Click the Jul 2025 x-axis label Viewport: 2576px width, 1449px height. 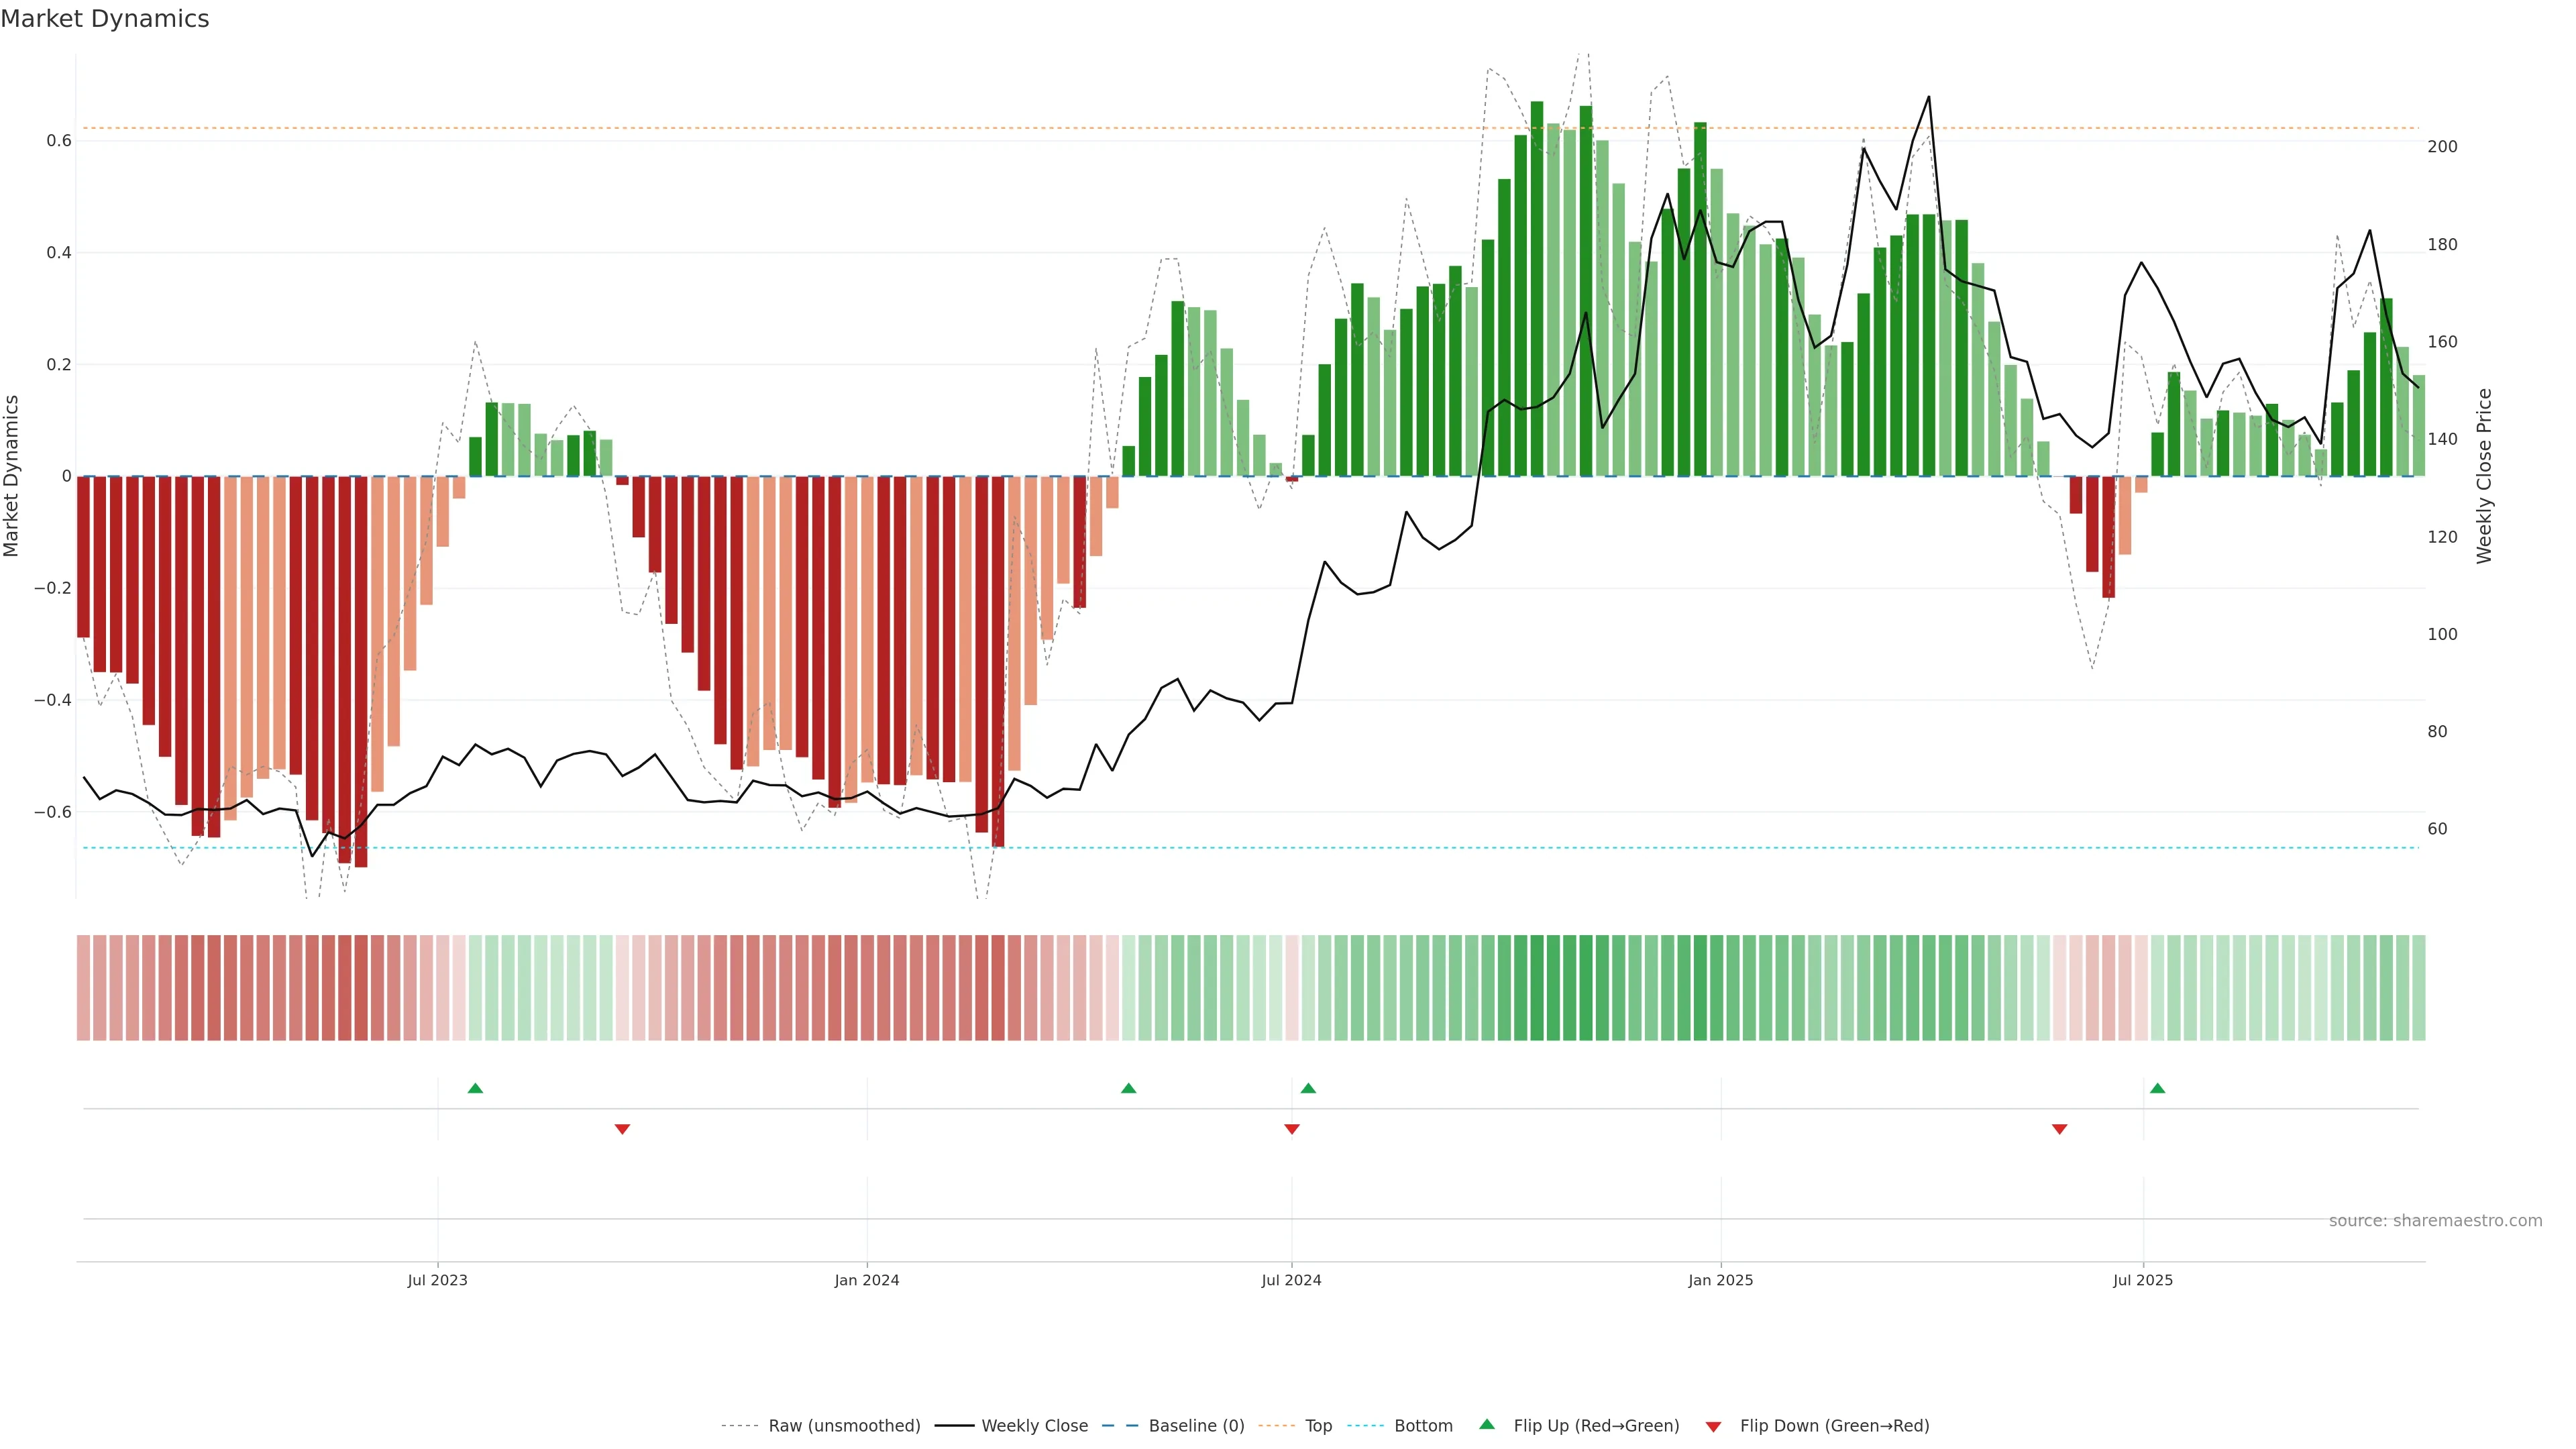(2142, 1280)
